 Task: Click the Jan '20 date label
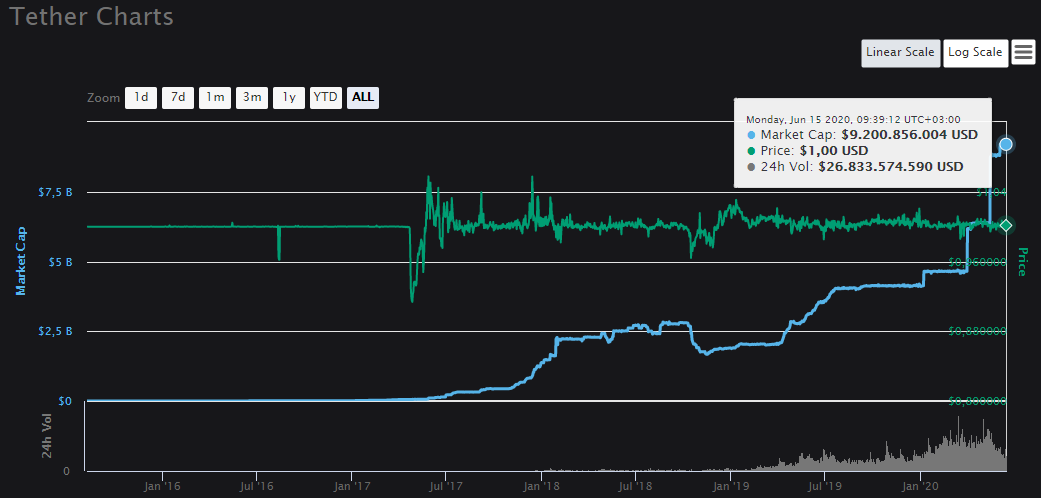(920, 485)
